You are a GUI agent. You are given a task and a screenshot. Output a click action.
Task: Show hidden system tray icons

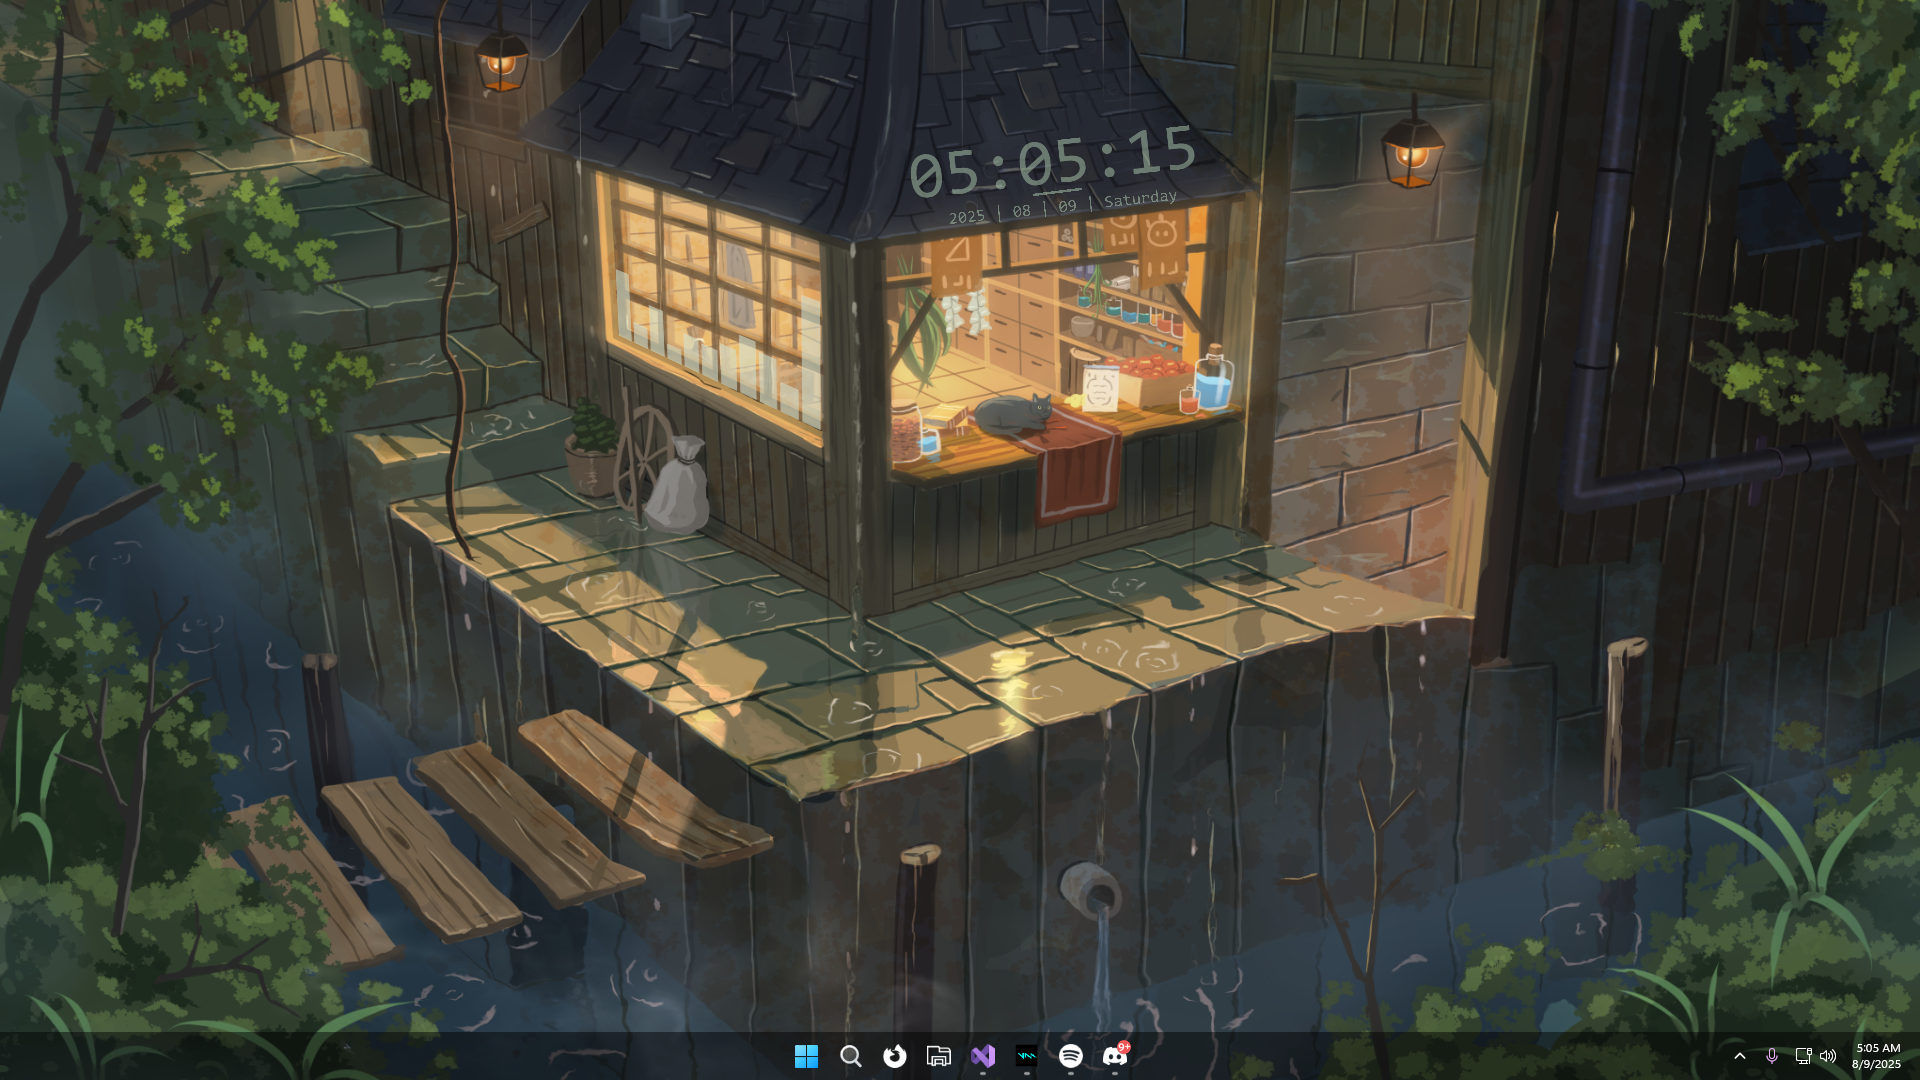tap(1740, 1056)
